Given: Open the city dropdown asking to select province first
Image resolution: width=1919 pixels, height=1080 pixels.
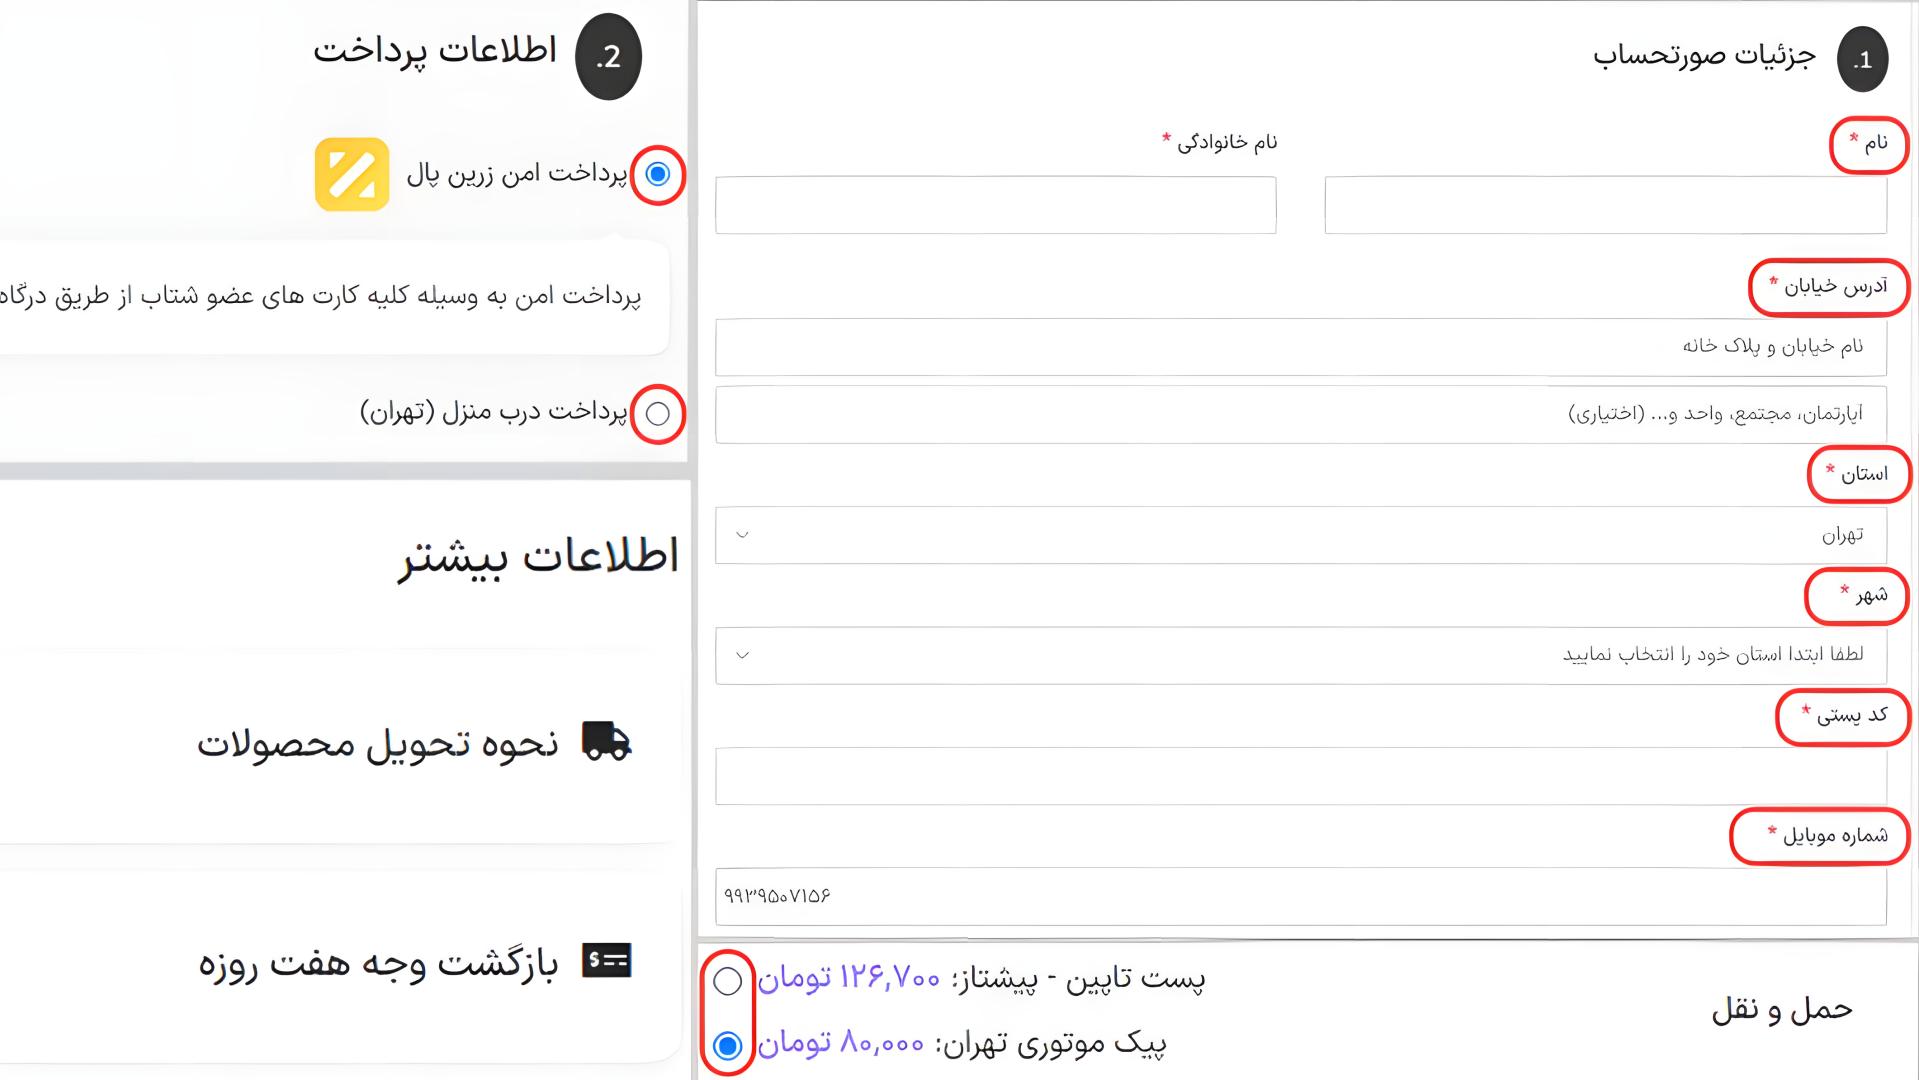Looking at the screenshot, I should 1301,655.
